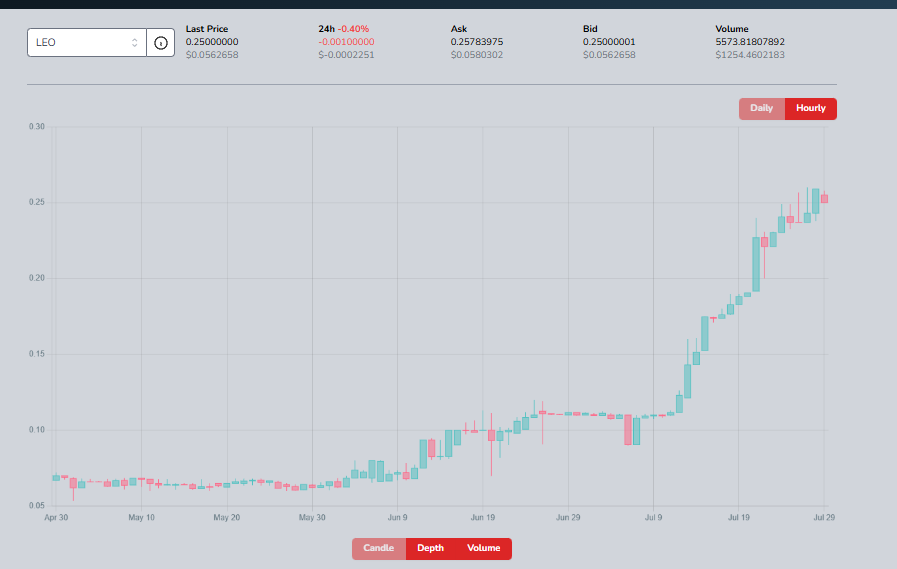Click the tall green candle after Jul 19
Viewport: 897px width, 569px height.
pos(756,264)
